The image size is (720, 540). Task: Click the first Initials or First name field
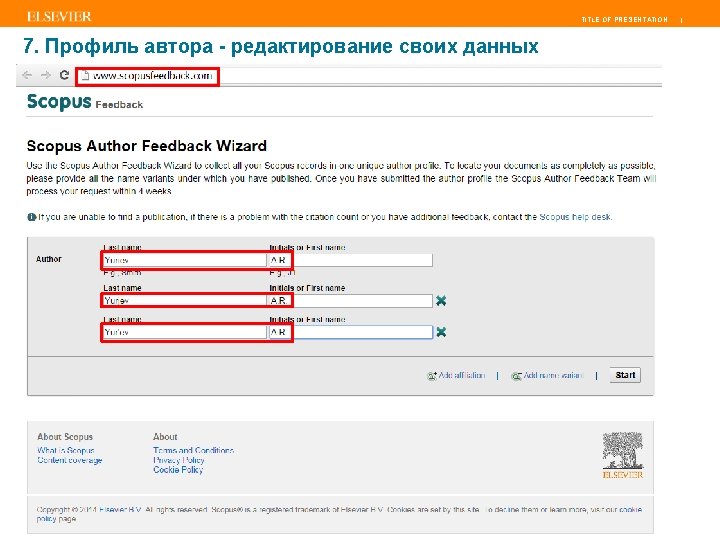point(350,260)
